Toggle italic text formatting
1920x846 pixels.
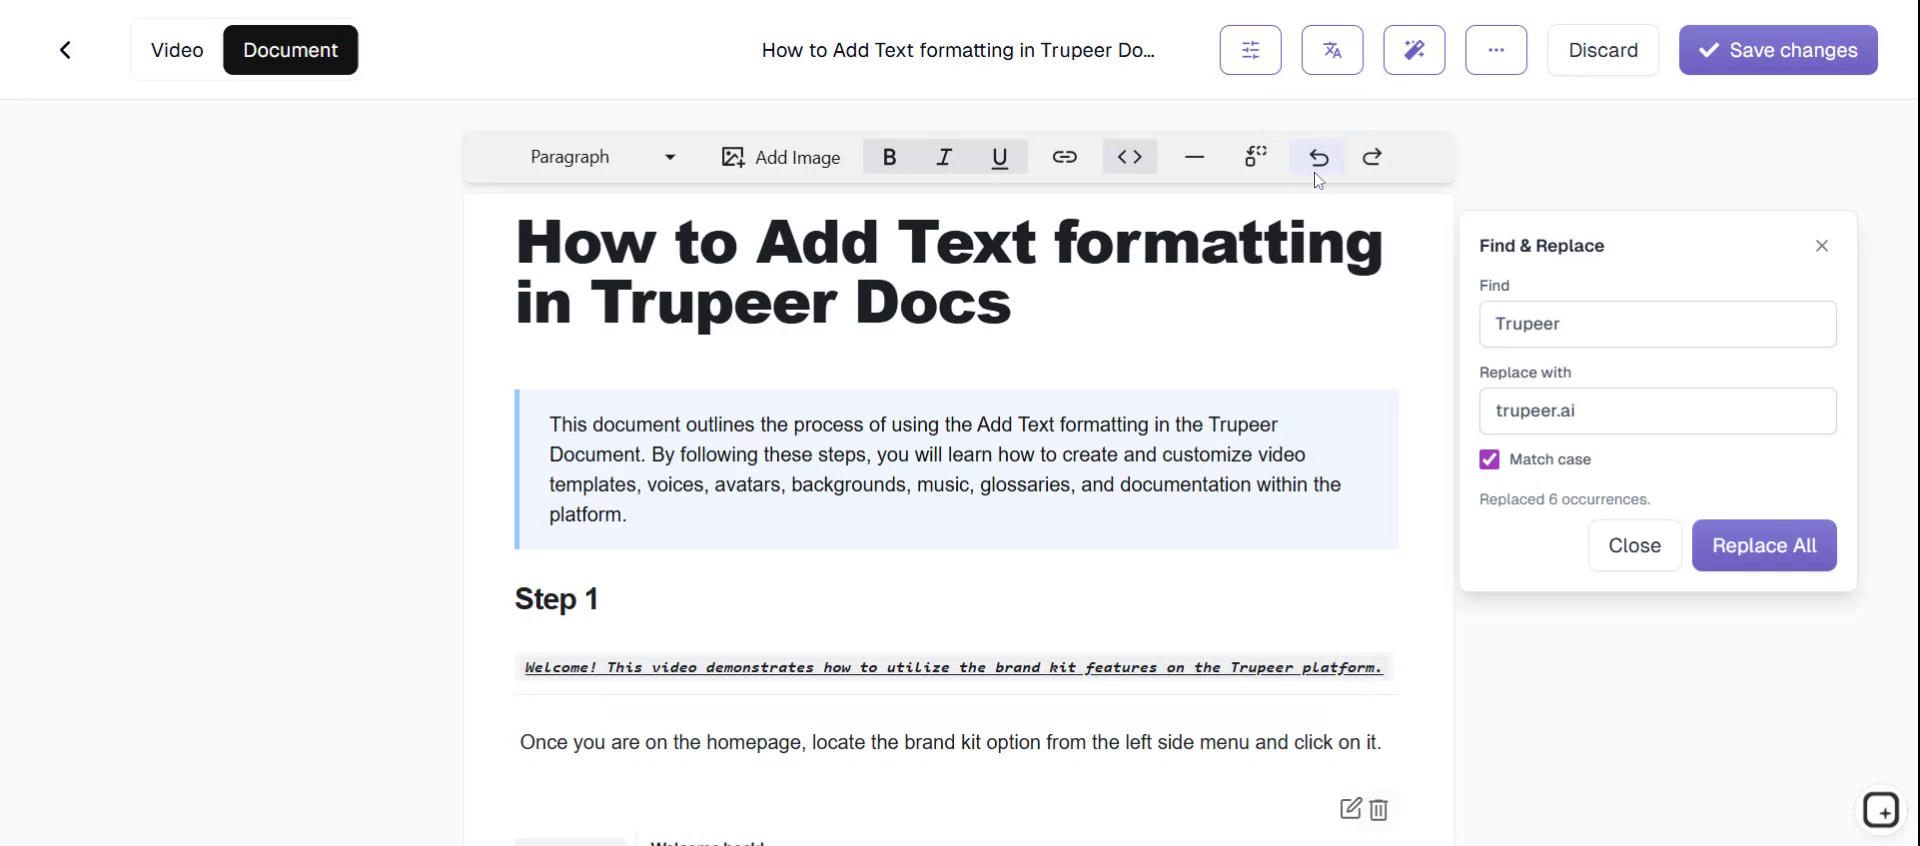[x=943, y=157]
